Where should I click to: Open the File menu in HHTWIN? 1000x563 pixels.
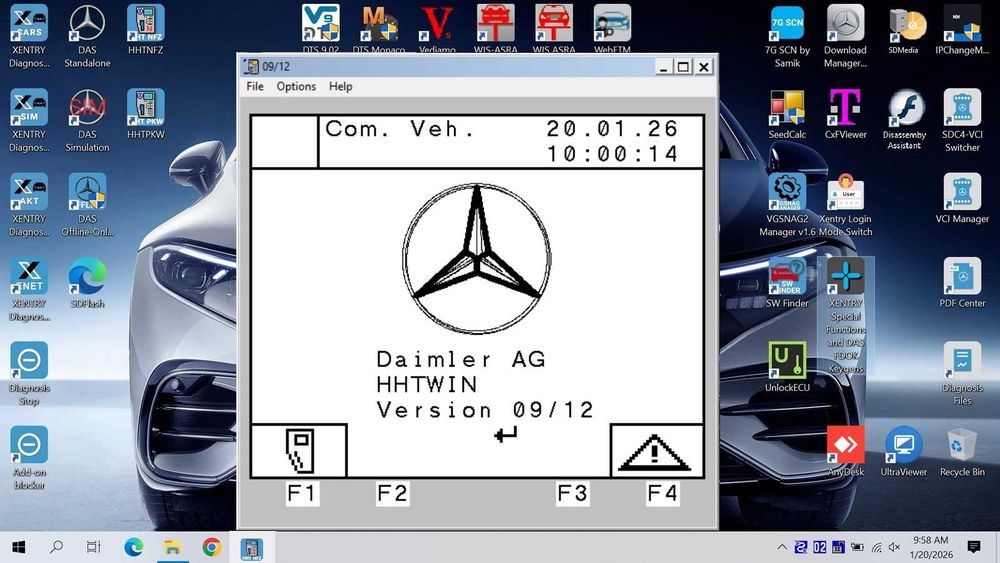tap(254, 86)
